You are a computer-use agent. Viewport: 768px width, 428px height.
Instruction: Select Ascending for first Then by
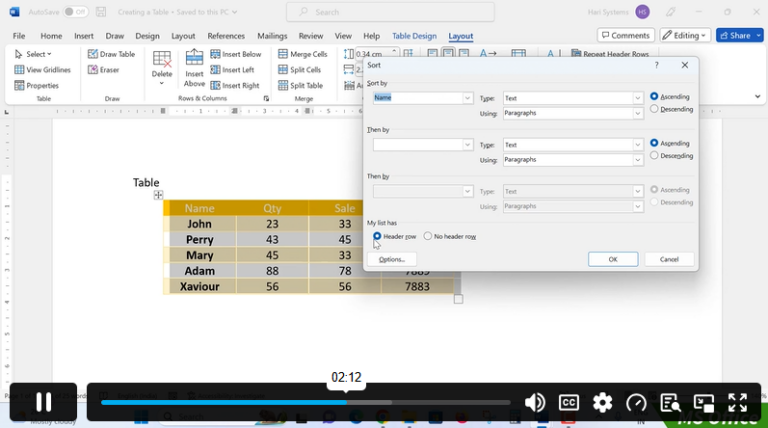click(x=654, y=143)
